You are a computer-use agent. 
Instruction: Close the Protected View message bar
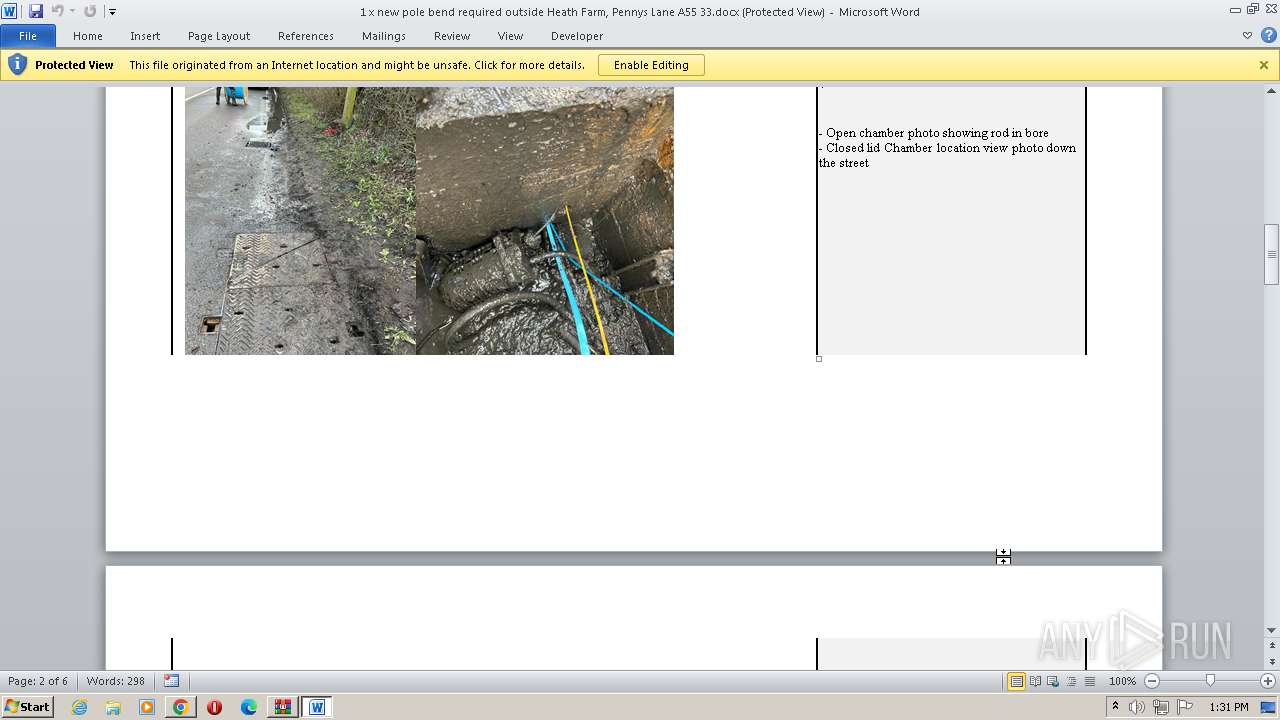click(x=1264, y=65)
